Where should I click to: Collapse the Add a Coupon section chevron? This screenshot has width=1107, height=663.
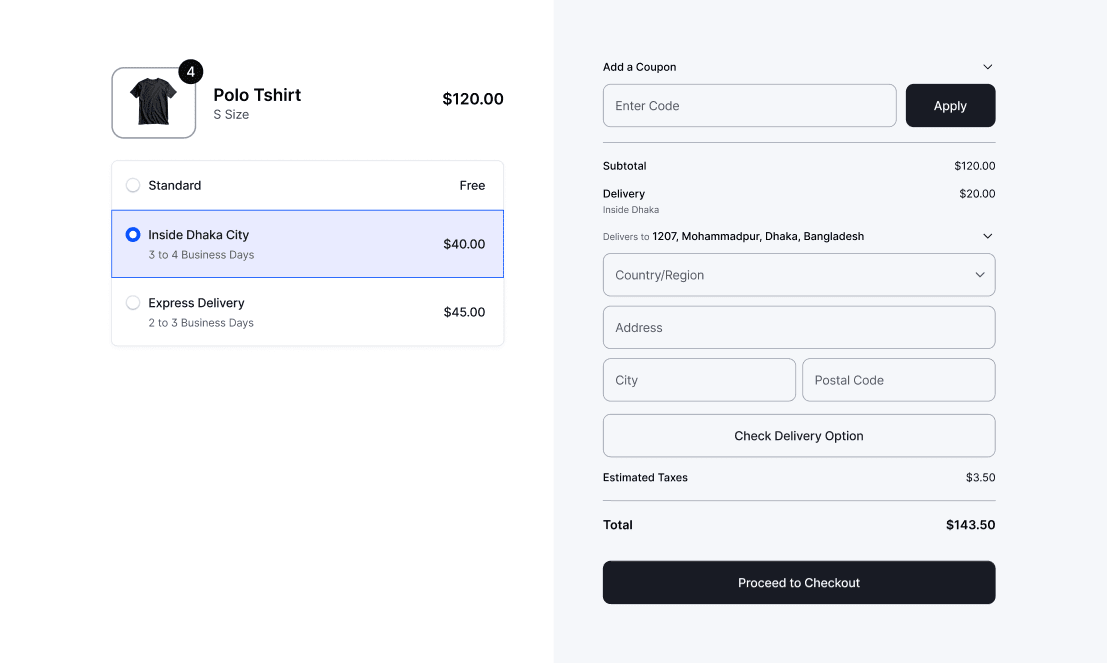(x=988, y=67)
